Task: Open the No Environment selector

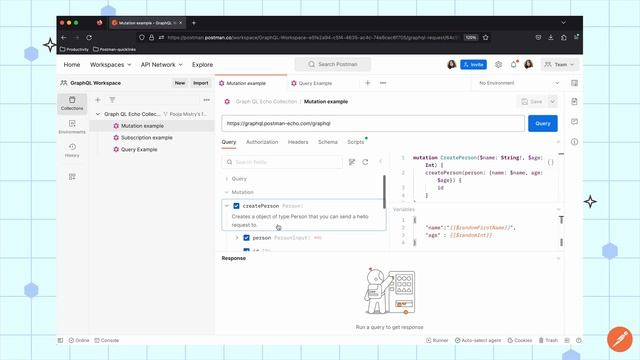Action: click(x=519, y=83)
